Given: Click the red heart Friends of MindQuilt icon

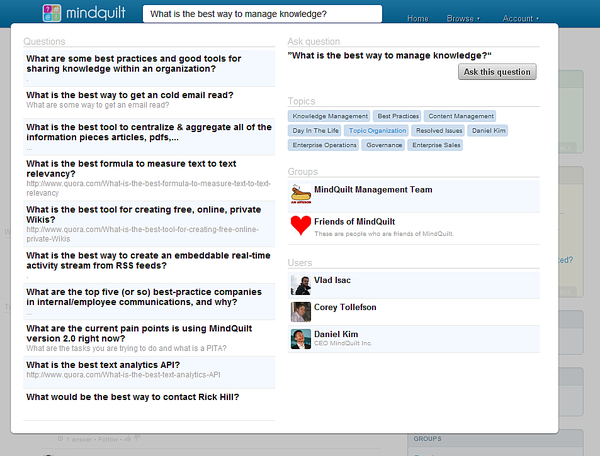Looking at the screenshot, I should click(x=301, y=225).
